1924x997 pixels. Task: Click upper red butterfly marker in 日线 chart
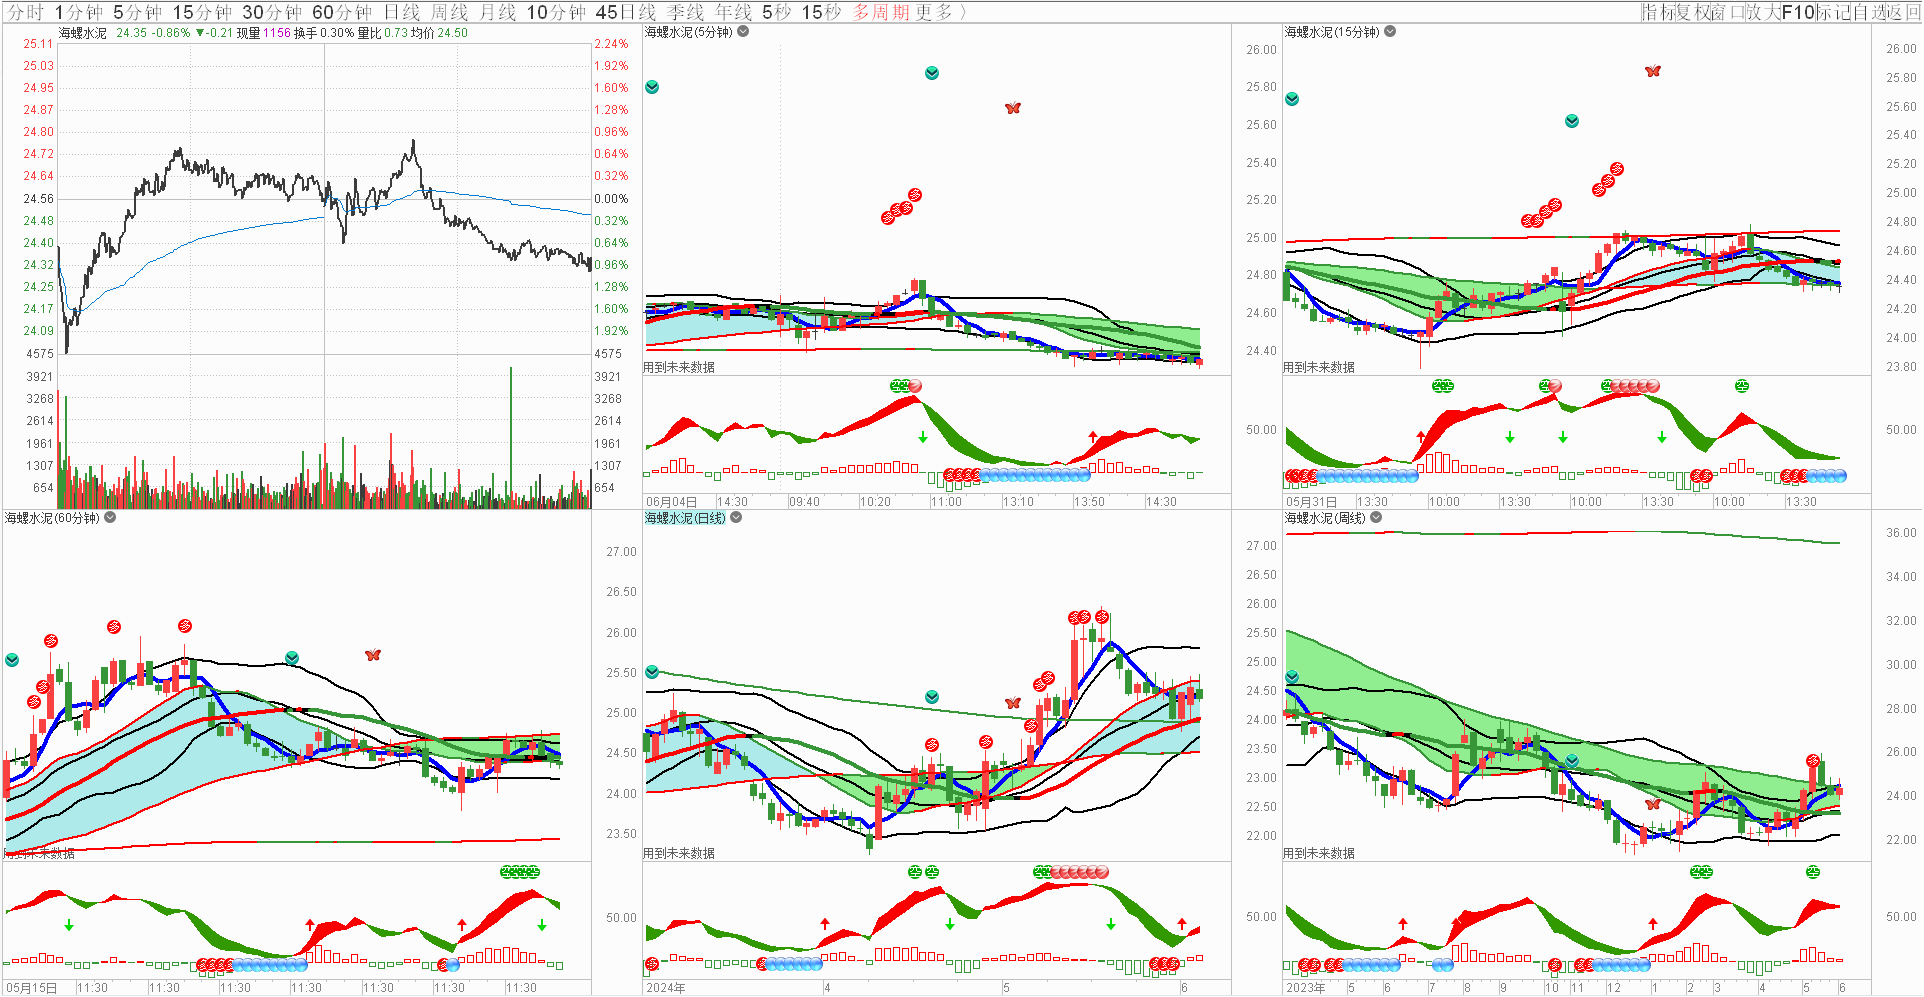click(x=1013, y=703)
